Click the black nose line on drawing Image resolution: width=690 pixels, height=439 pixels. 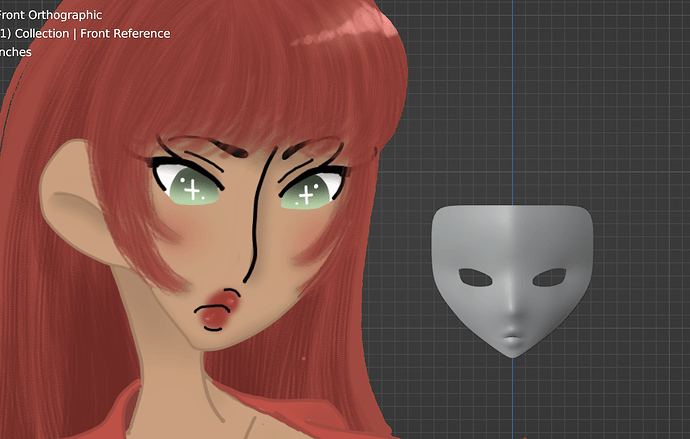point(258,217)
